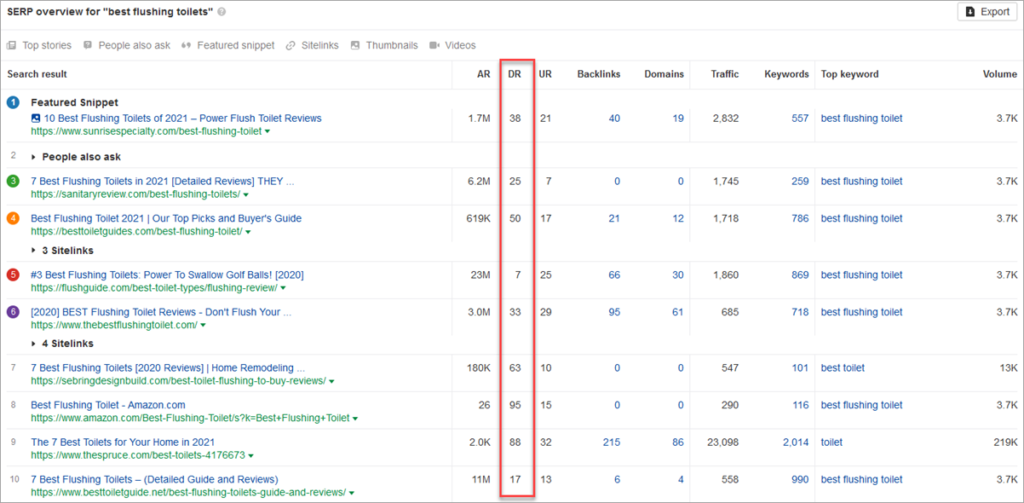Click the help icon next to SERP overview title

click(221, 12)
